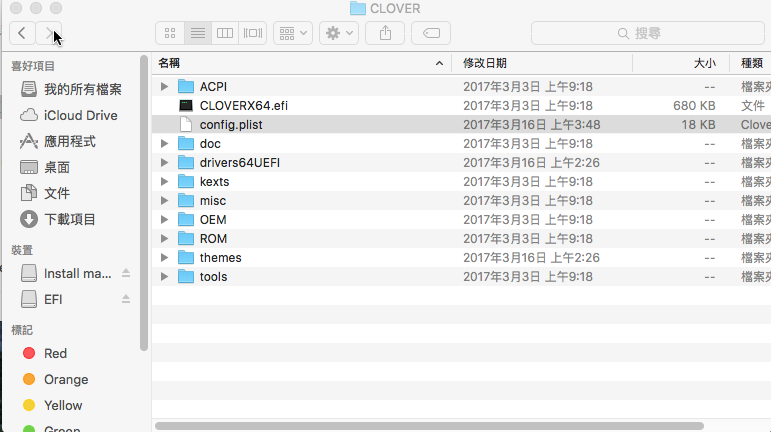Click the horizontal scrollbar at bottom
Screen dimensions: 771x432
coord(429,426)
